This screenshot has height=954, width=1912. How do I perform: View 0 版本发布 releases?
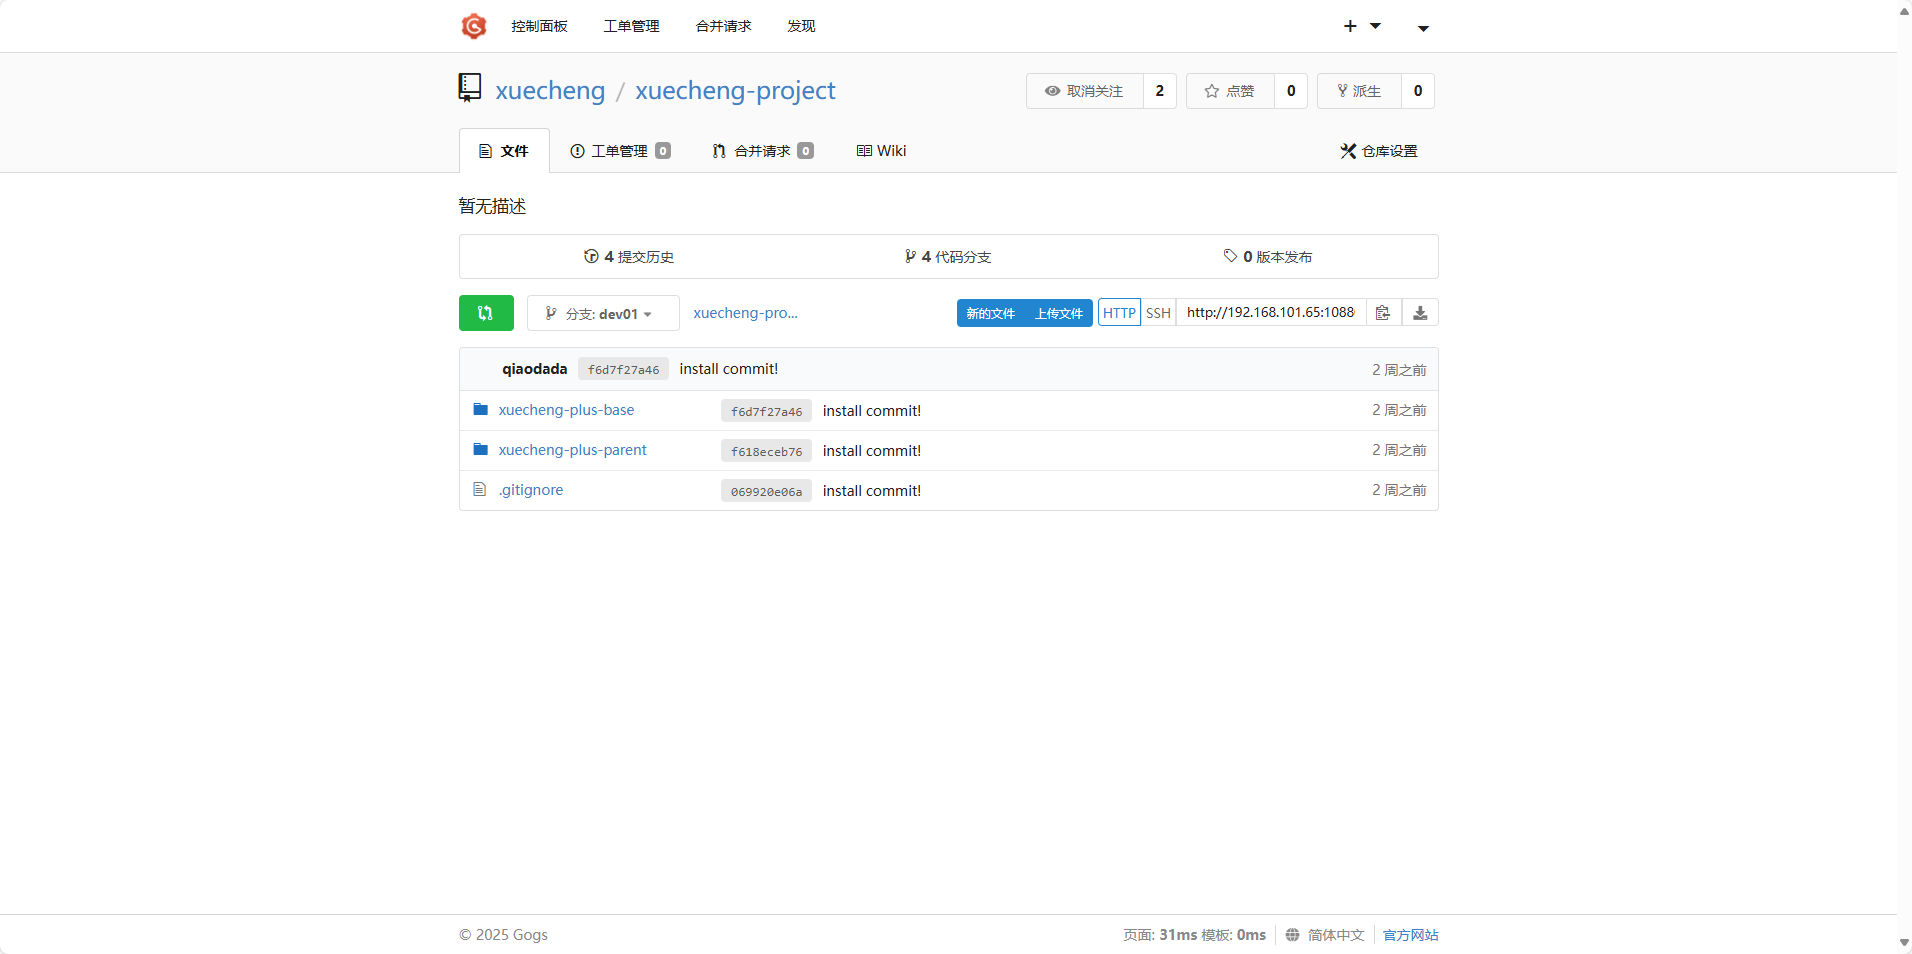(x=1268, y=257)
